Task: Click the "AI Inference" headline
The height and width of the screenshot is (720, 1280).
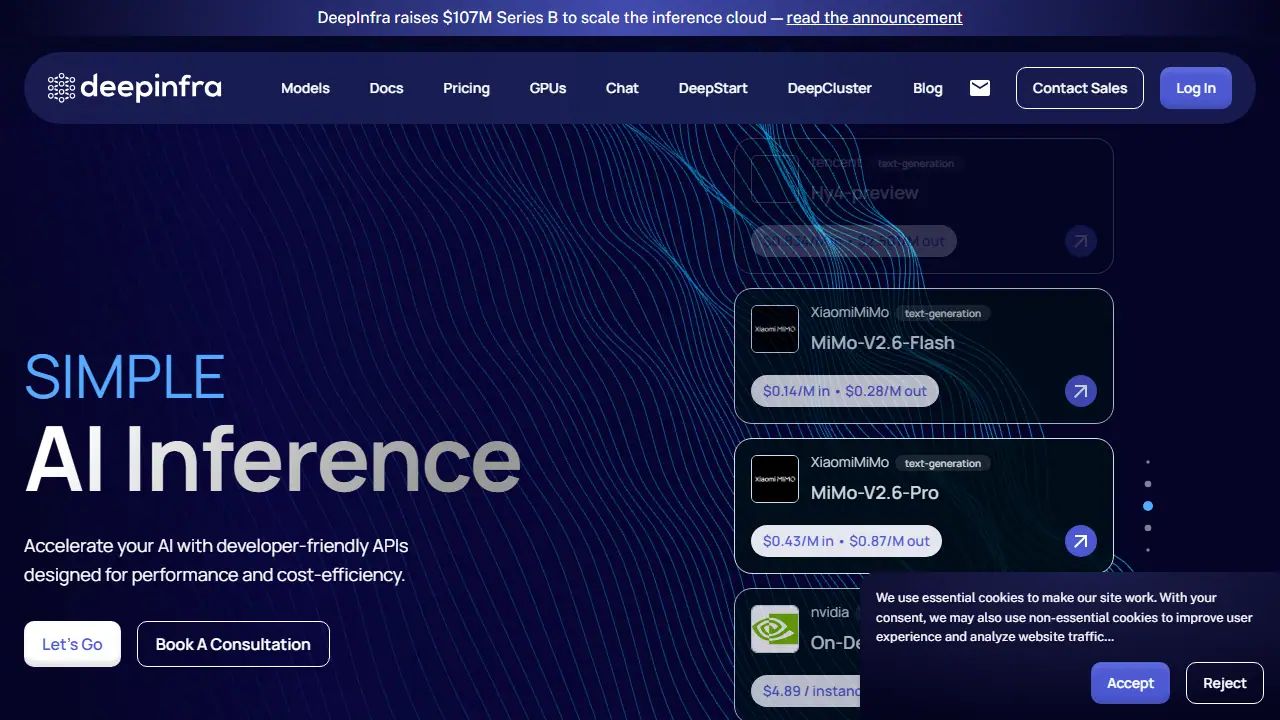Action: (272, 460)
